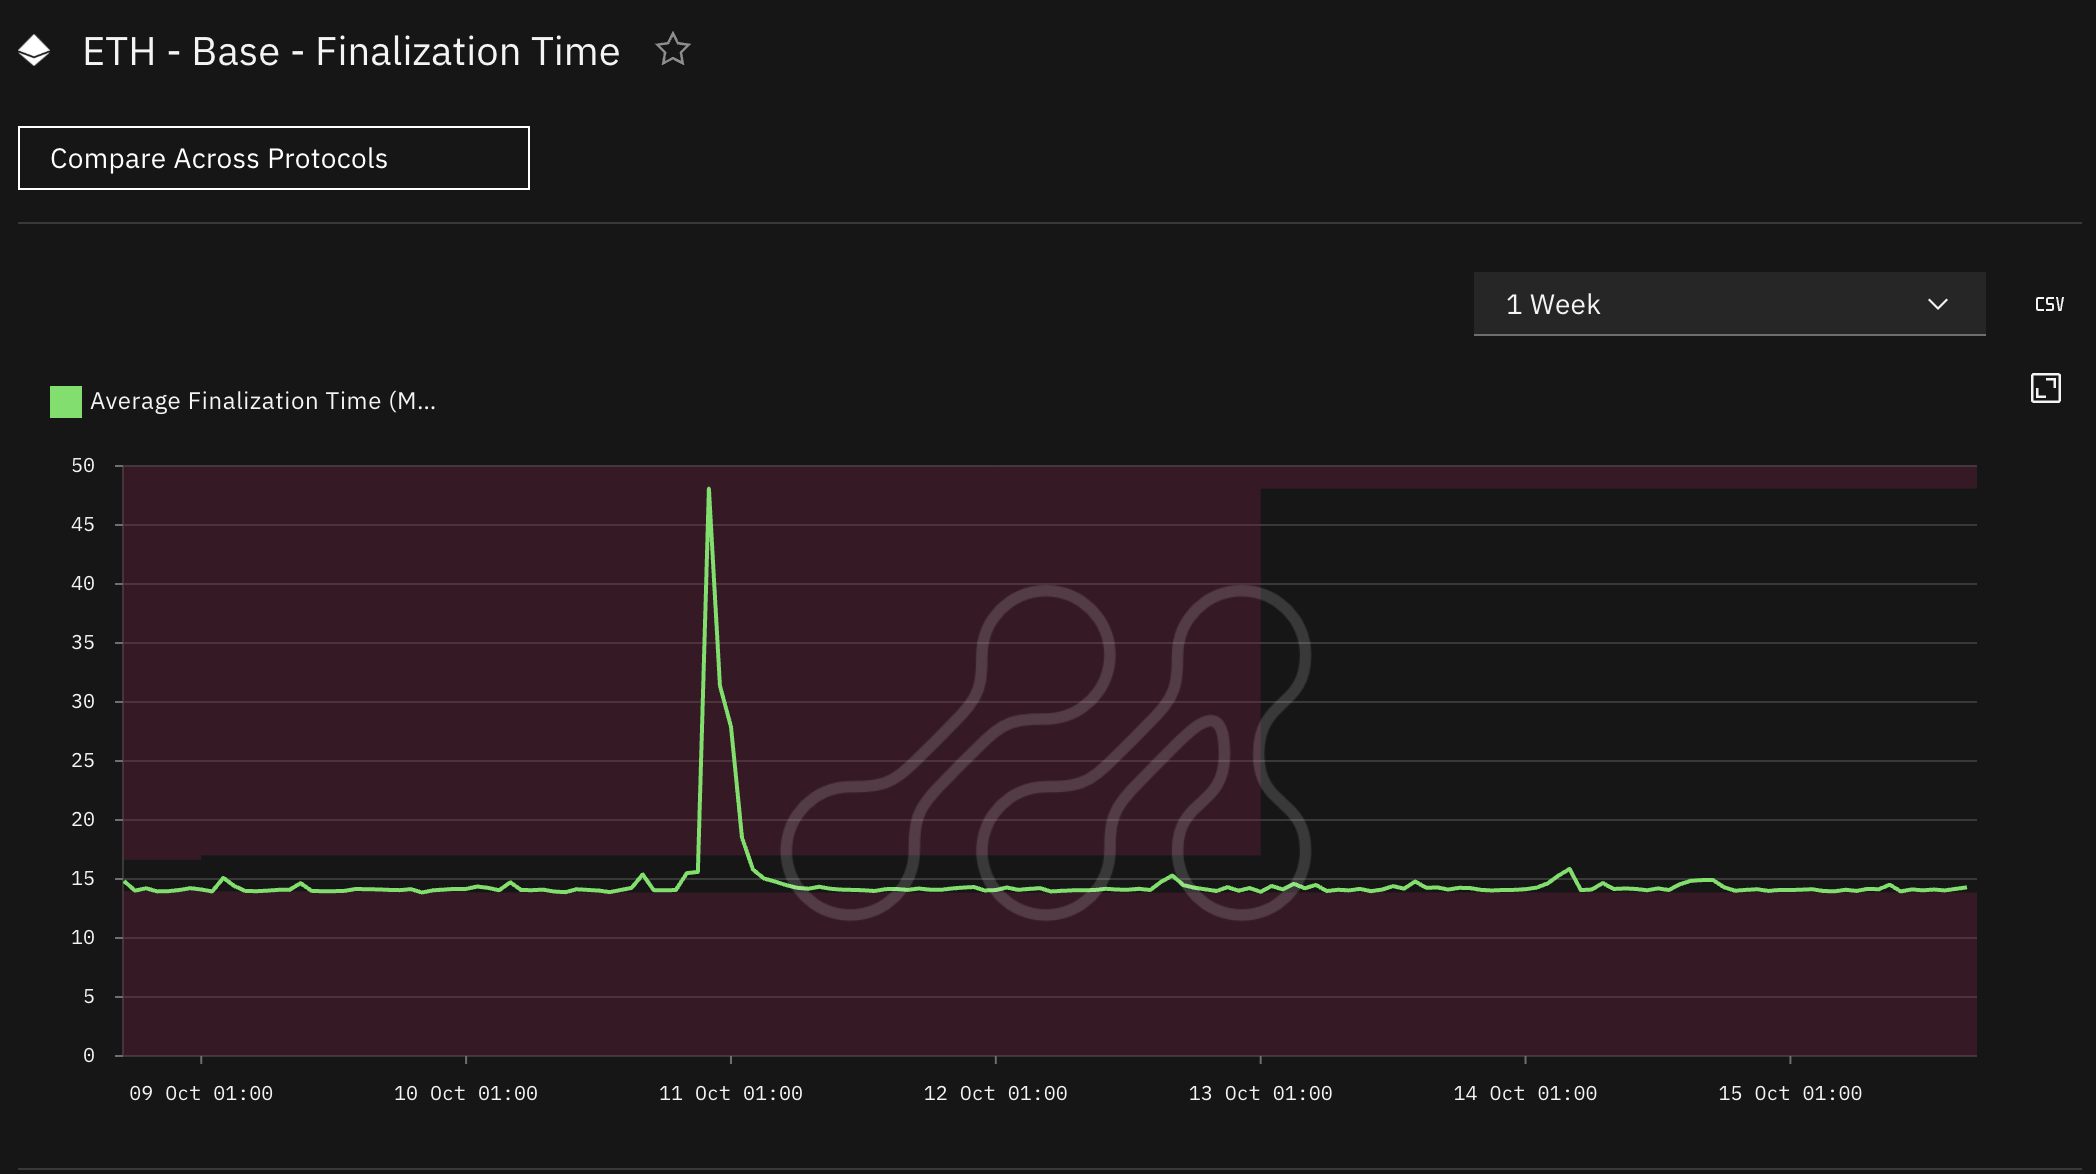Screen dimensions: 2096x1174
Task: Click the 11 Oct 01:00 axis label
Action: pyautogui.click(x=731, y=1093)
